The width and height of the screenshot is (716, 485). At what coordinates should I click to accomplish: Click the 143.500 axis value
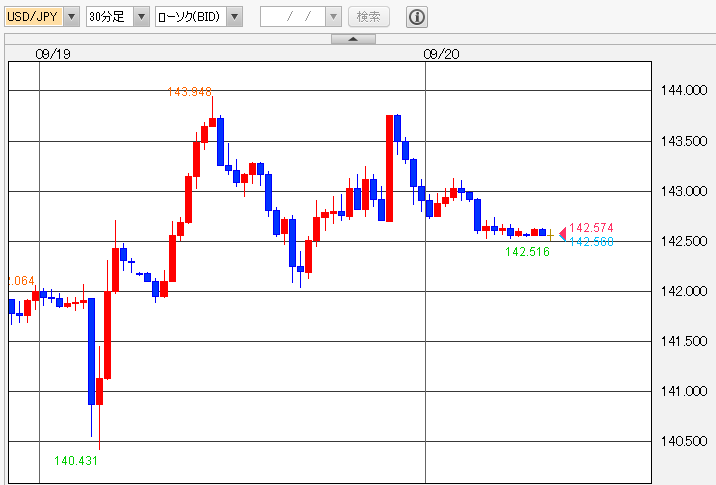click(684, 141)
